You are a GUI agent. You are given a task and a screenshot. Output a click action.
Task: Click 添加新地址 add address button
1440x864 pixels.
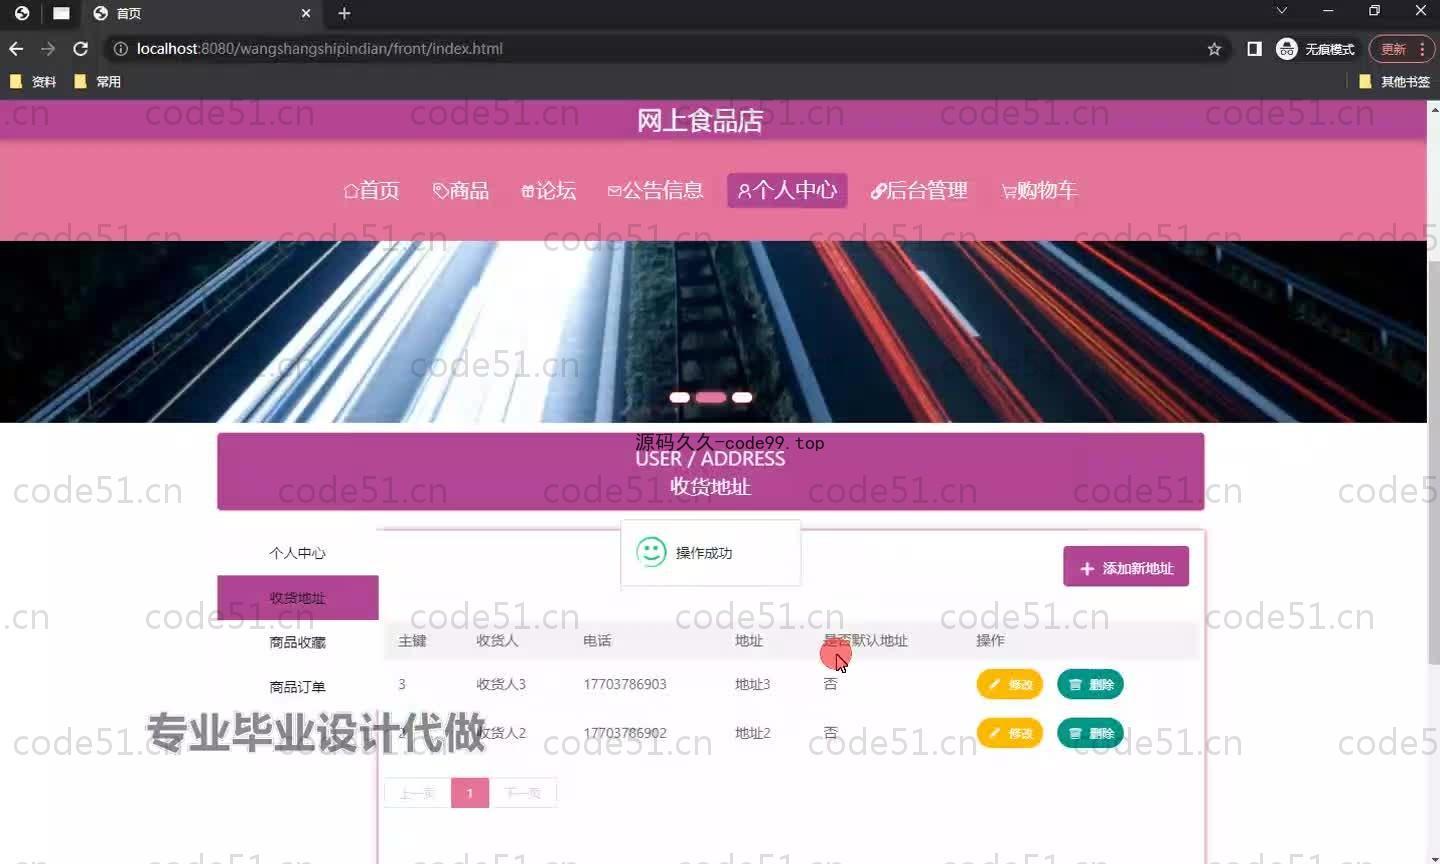pos(1126,567)
